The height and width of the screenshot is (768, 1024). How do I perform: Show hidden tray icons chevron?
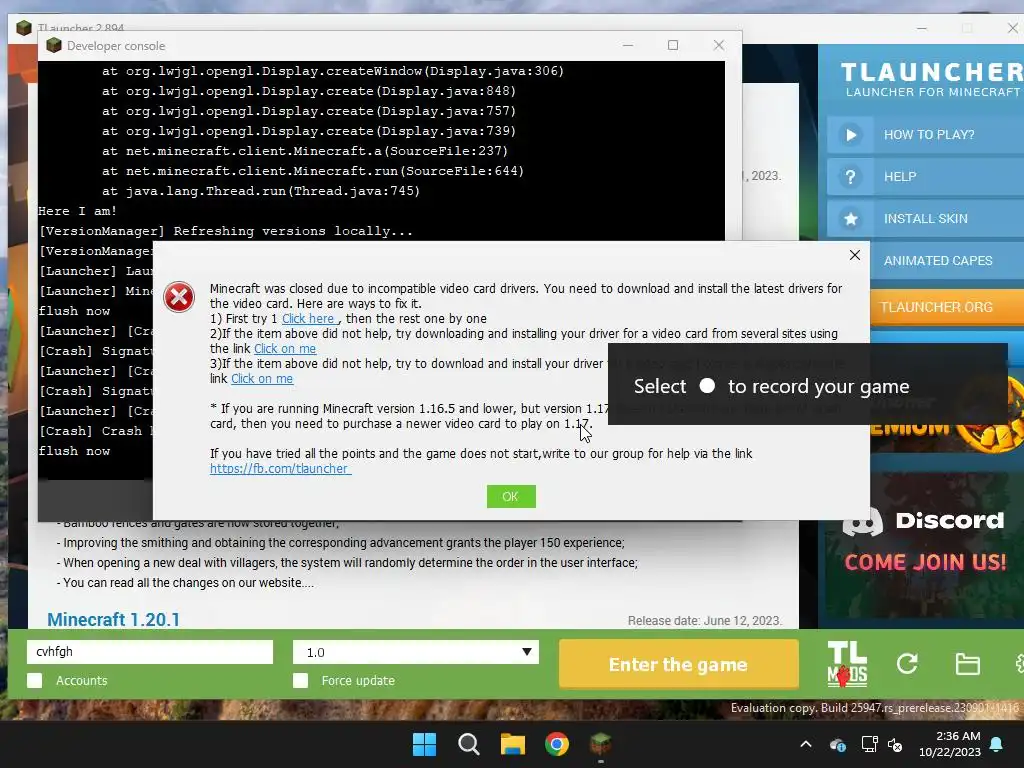(x=806, y=744)
